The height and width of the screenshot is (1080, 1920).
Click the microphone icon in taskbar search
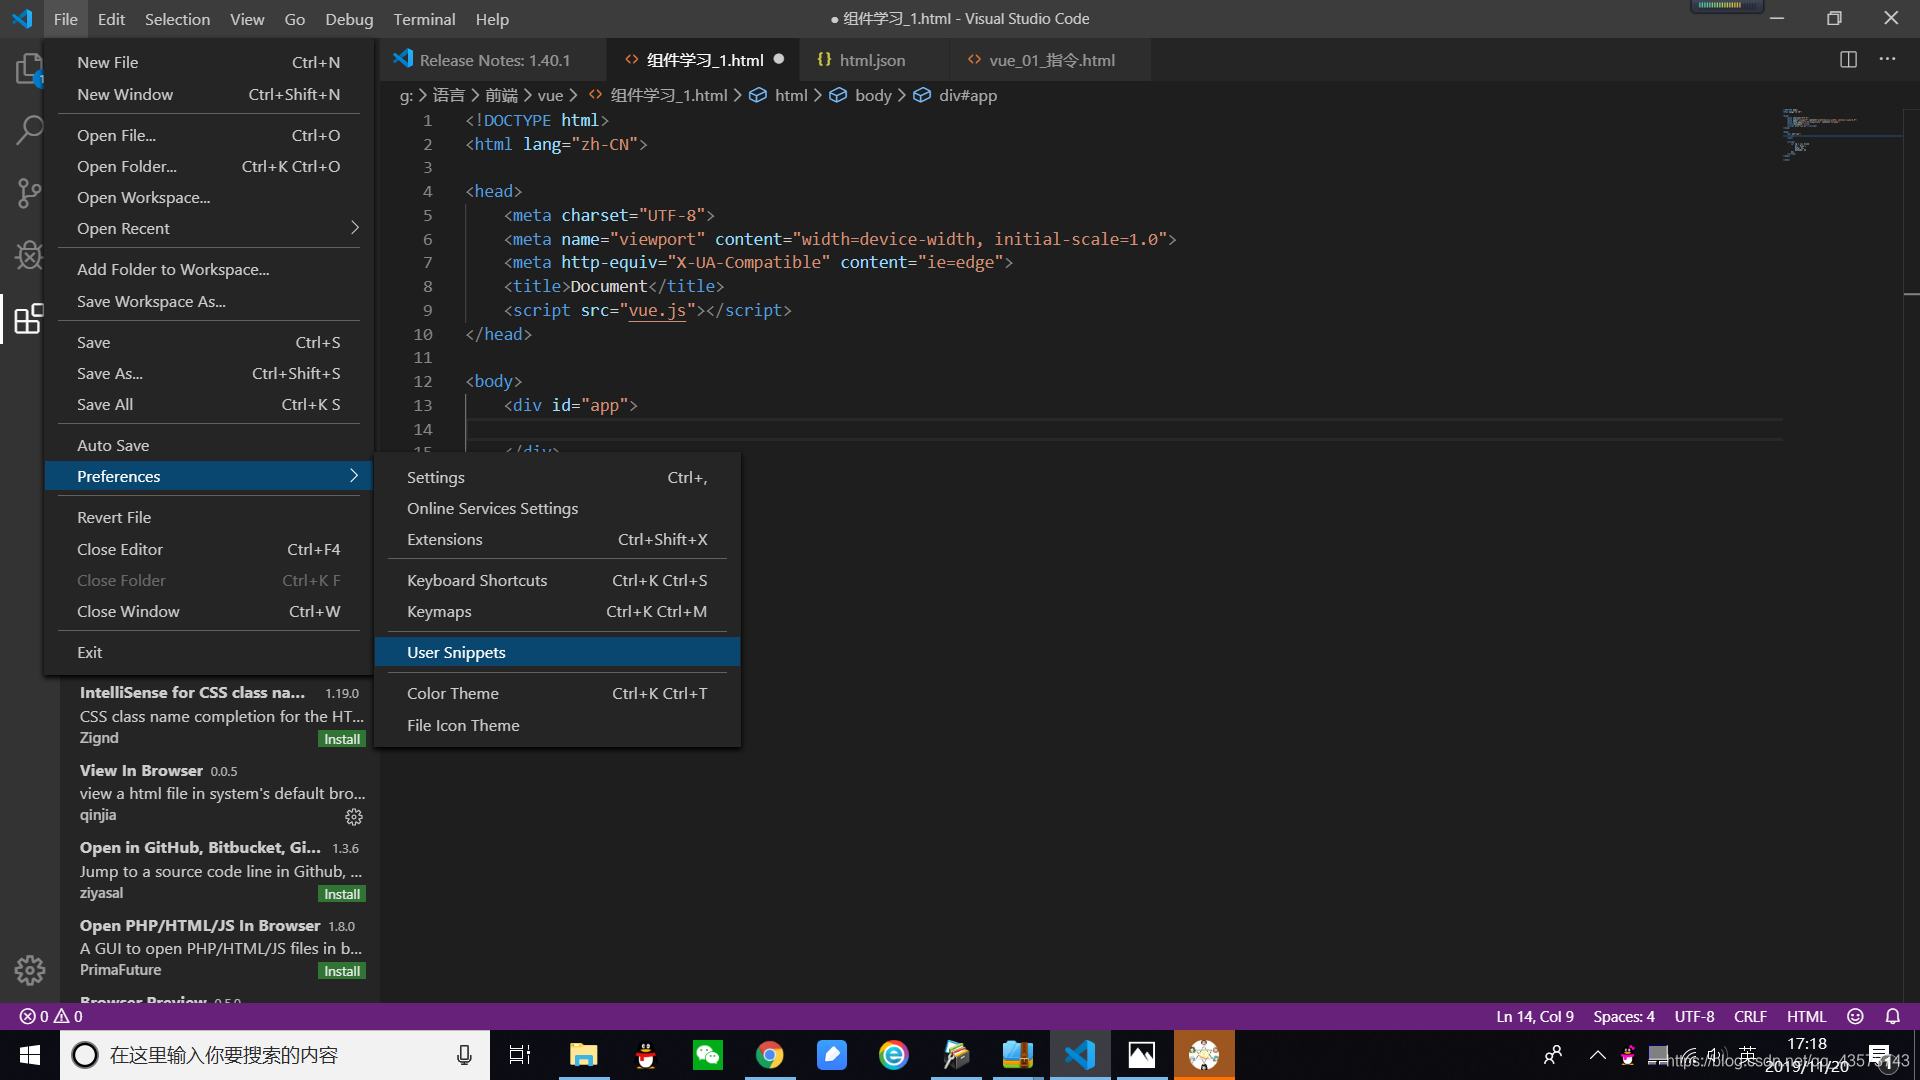pos(464,1055)
